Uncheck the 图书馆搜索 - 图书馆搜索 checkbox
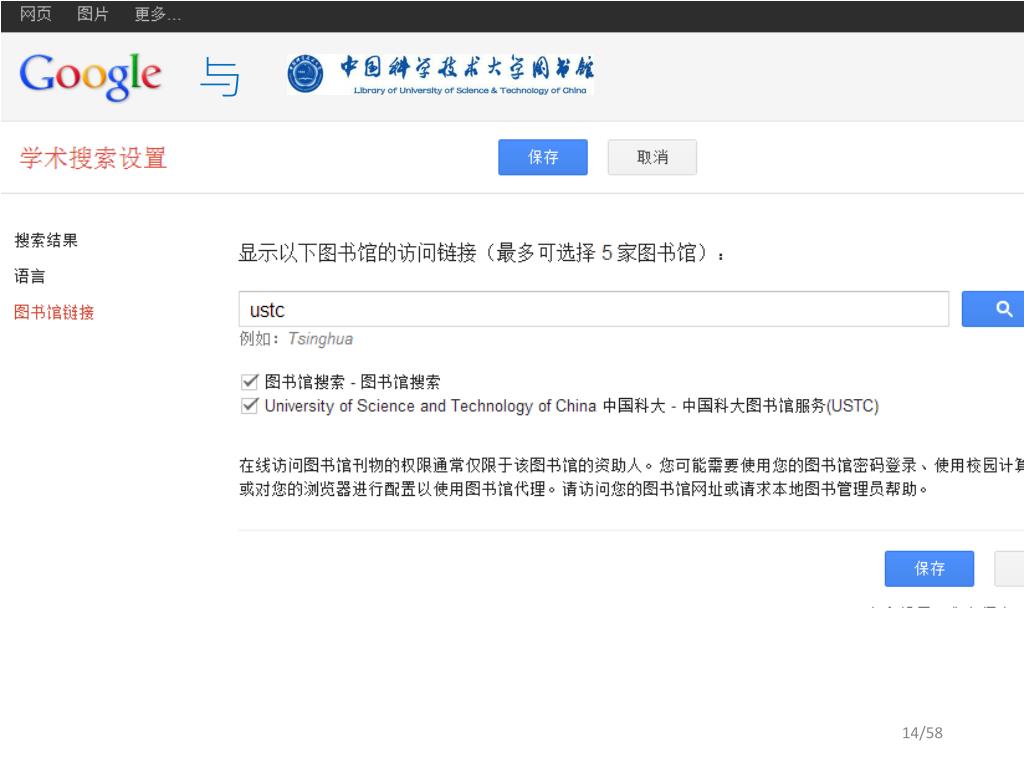The height and width of the screenshot is (768, 1024). [x=249, y=381]
